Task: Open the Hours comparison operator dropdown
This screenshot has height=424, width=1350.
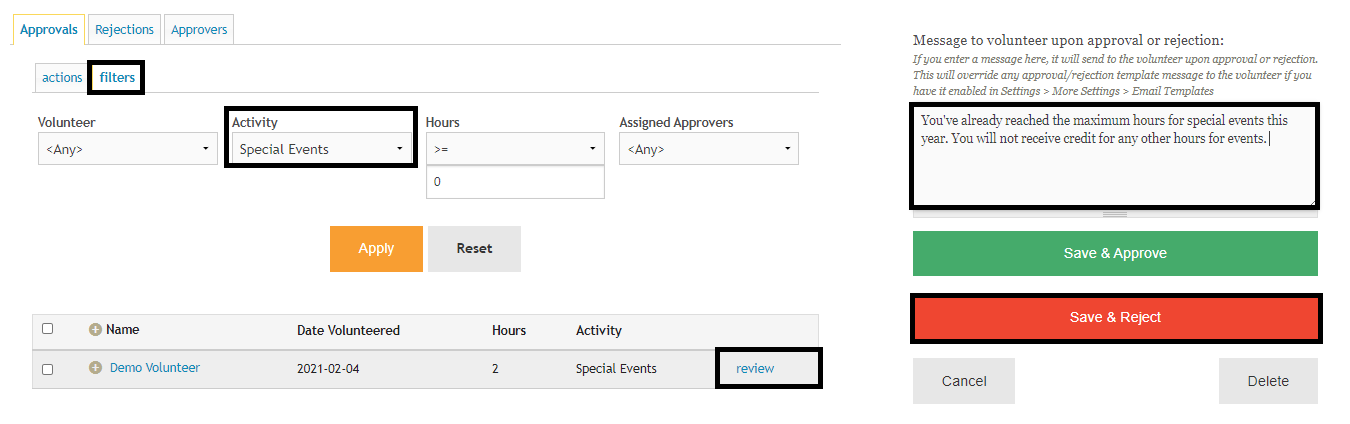Action: tap(515, 149)
